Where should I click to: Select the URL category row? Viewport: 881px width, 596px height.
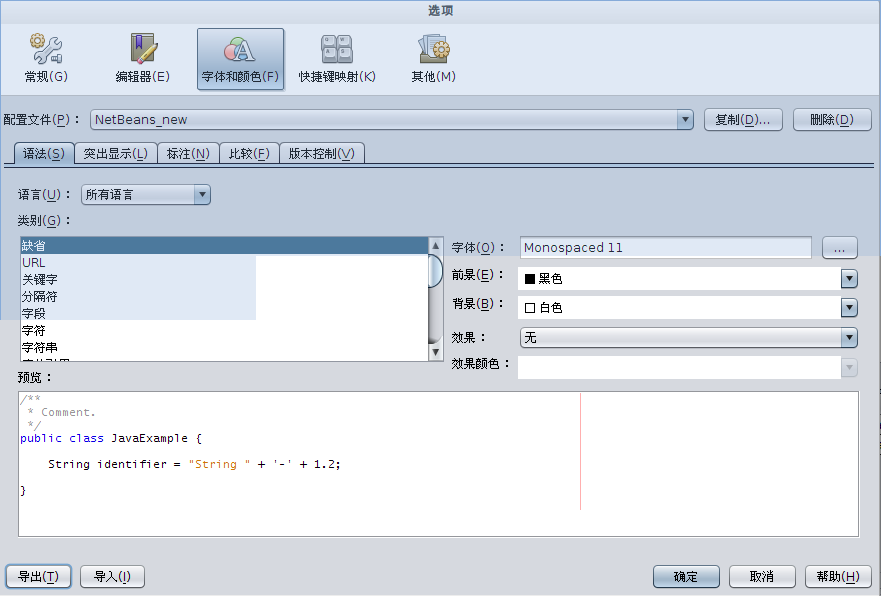[224, 262]
